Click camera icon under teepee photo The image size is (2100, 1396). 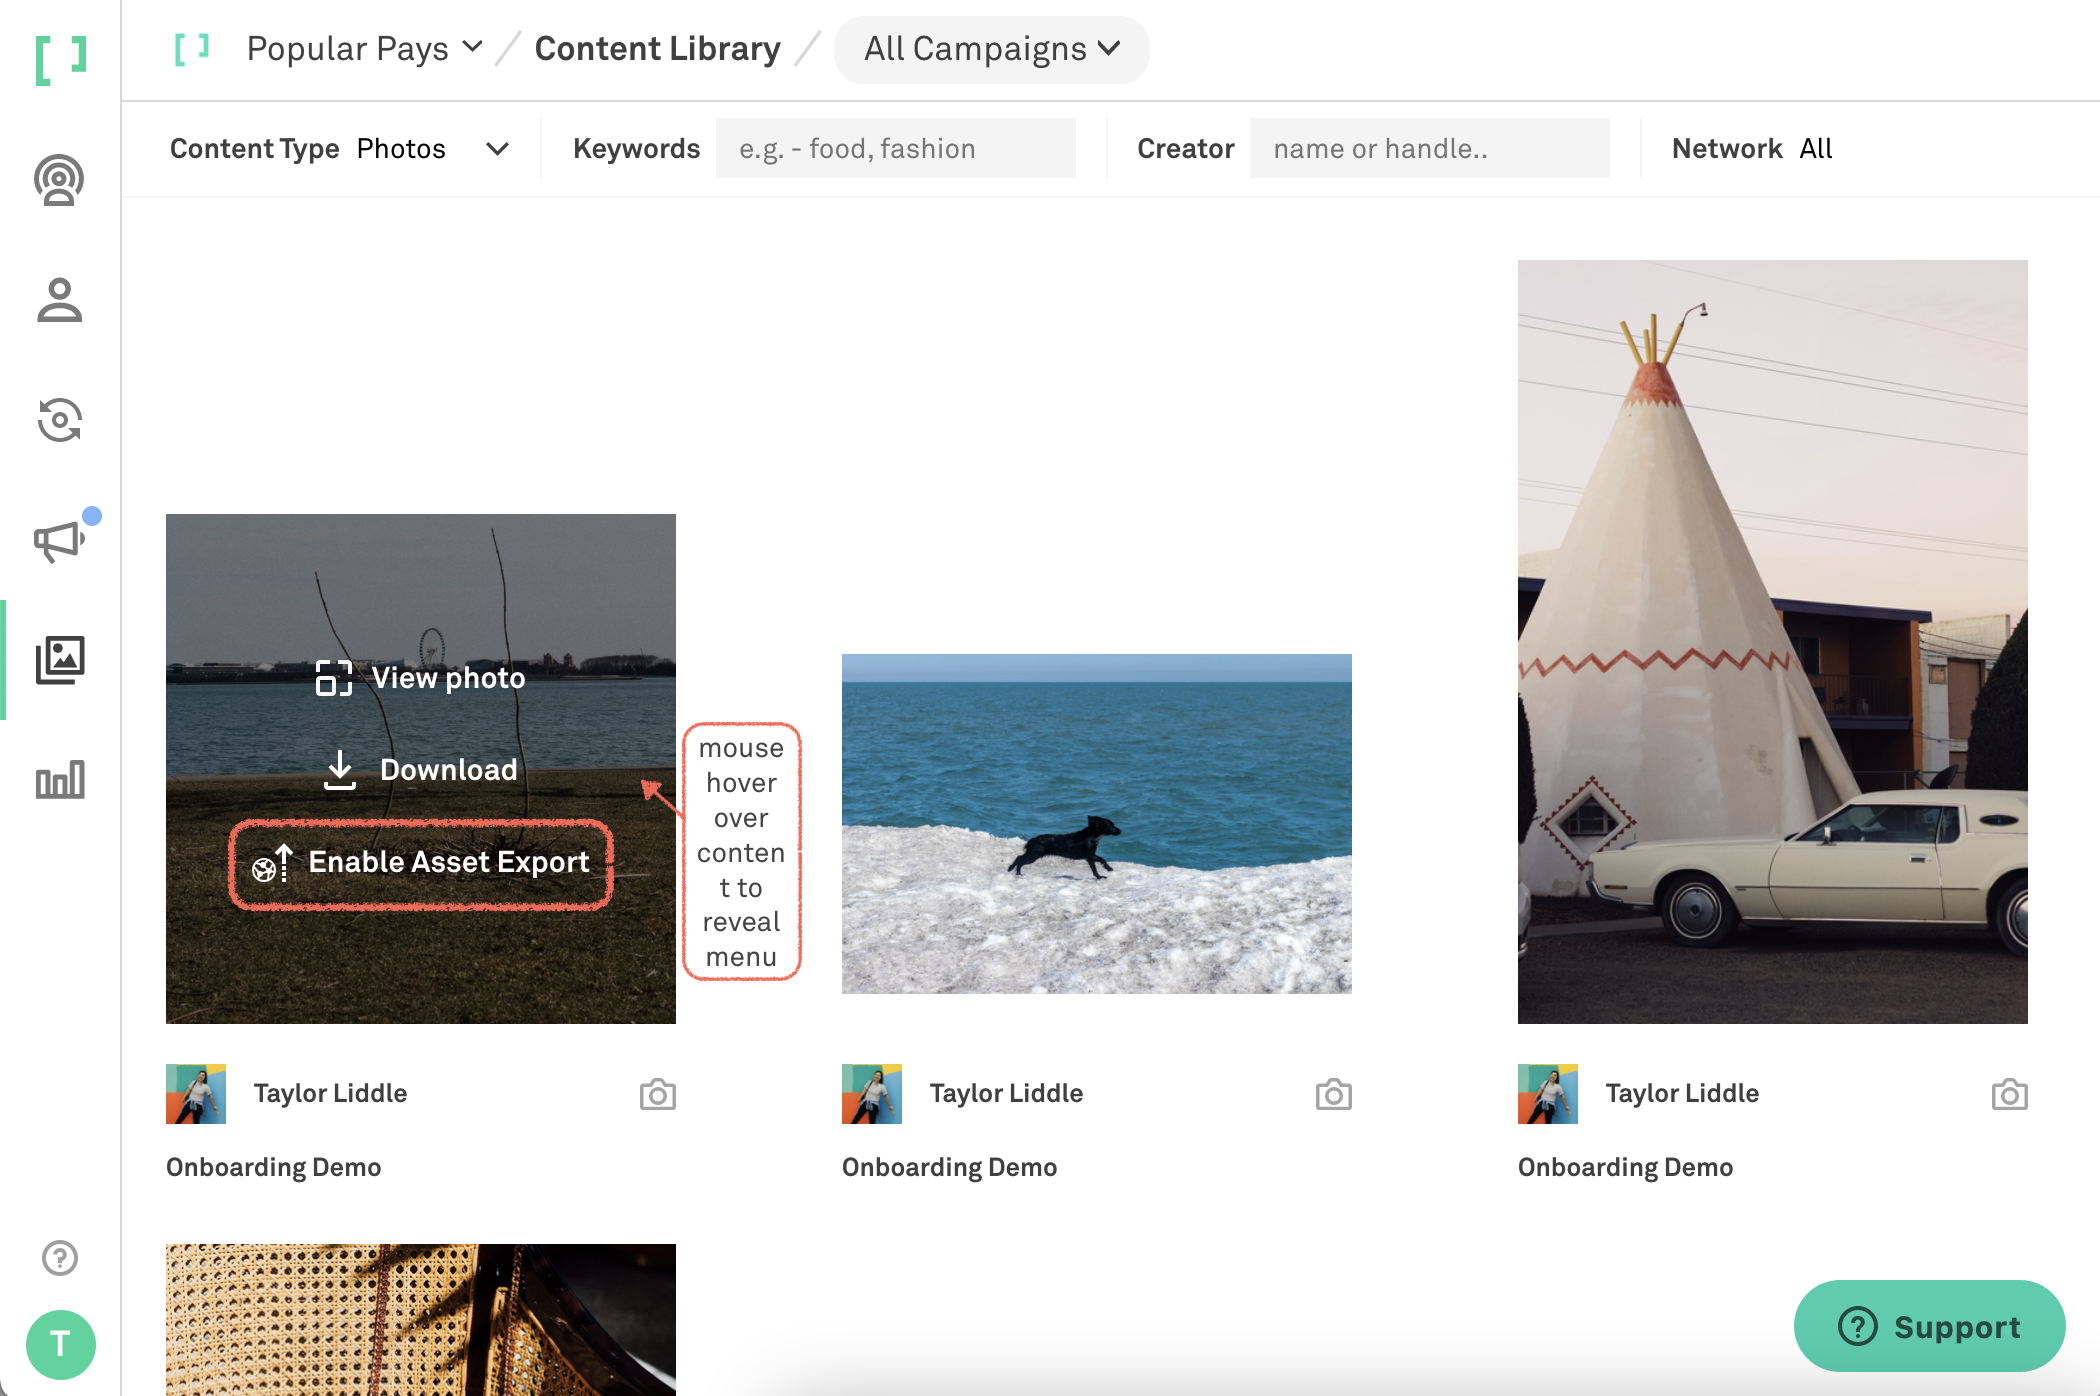pyautogui.click(x=2009, y=1095)
